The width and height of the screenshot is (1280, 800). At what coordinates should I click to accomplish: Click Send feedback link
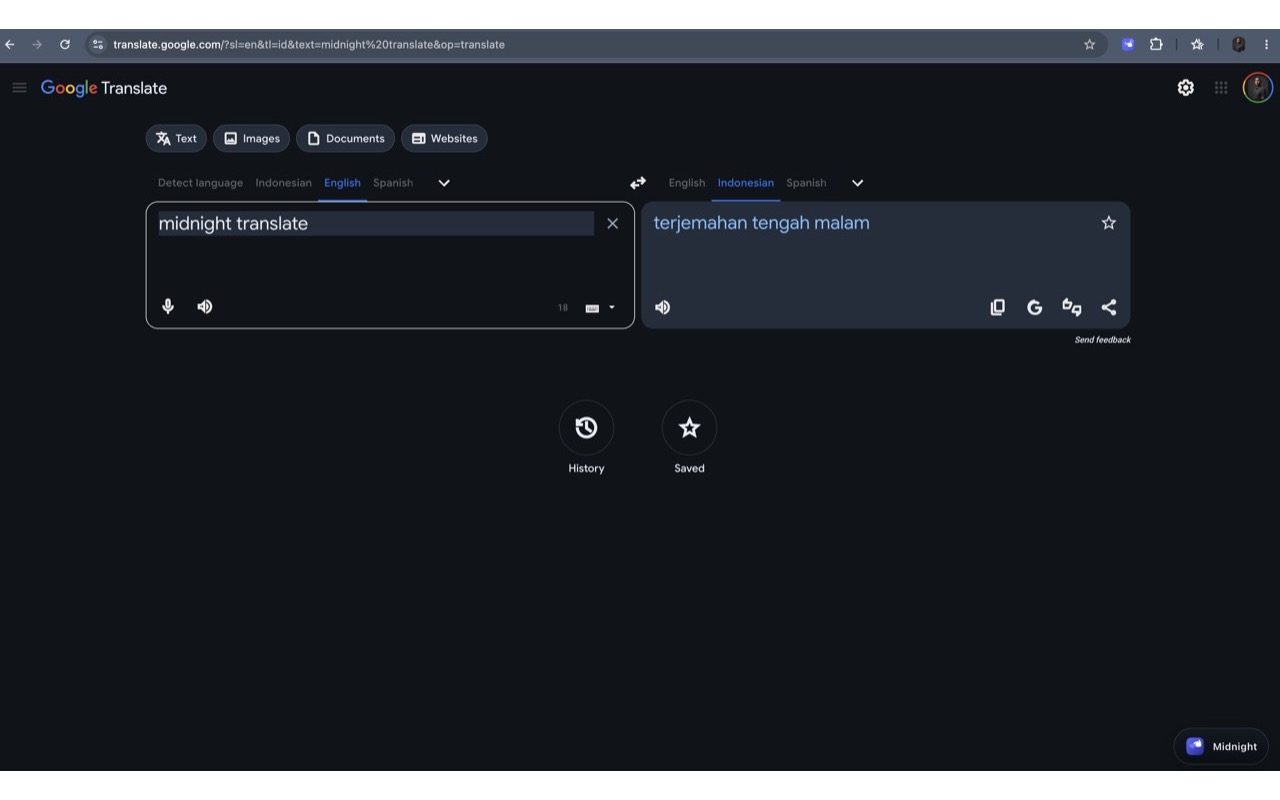(1102, 340)
